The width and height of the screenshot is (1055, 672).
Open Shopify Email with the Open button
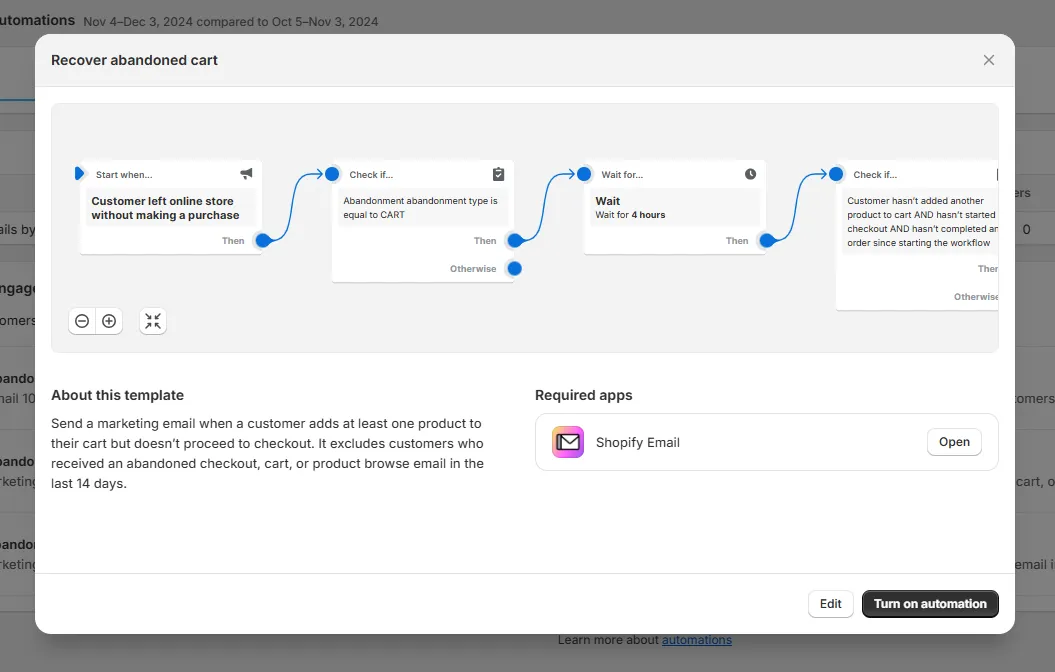[x=954, y=442]
